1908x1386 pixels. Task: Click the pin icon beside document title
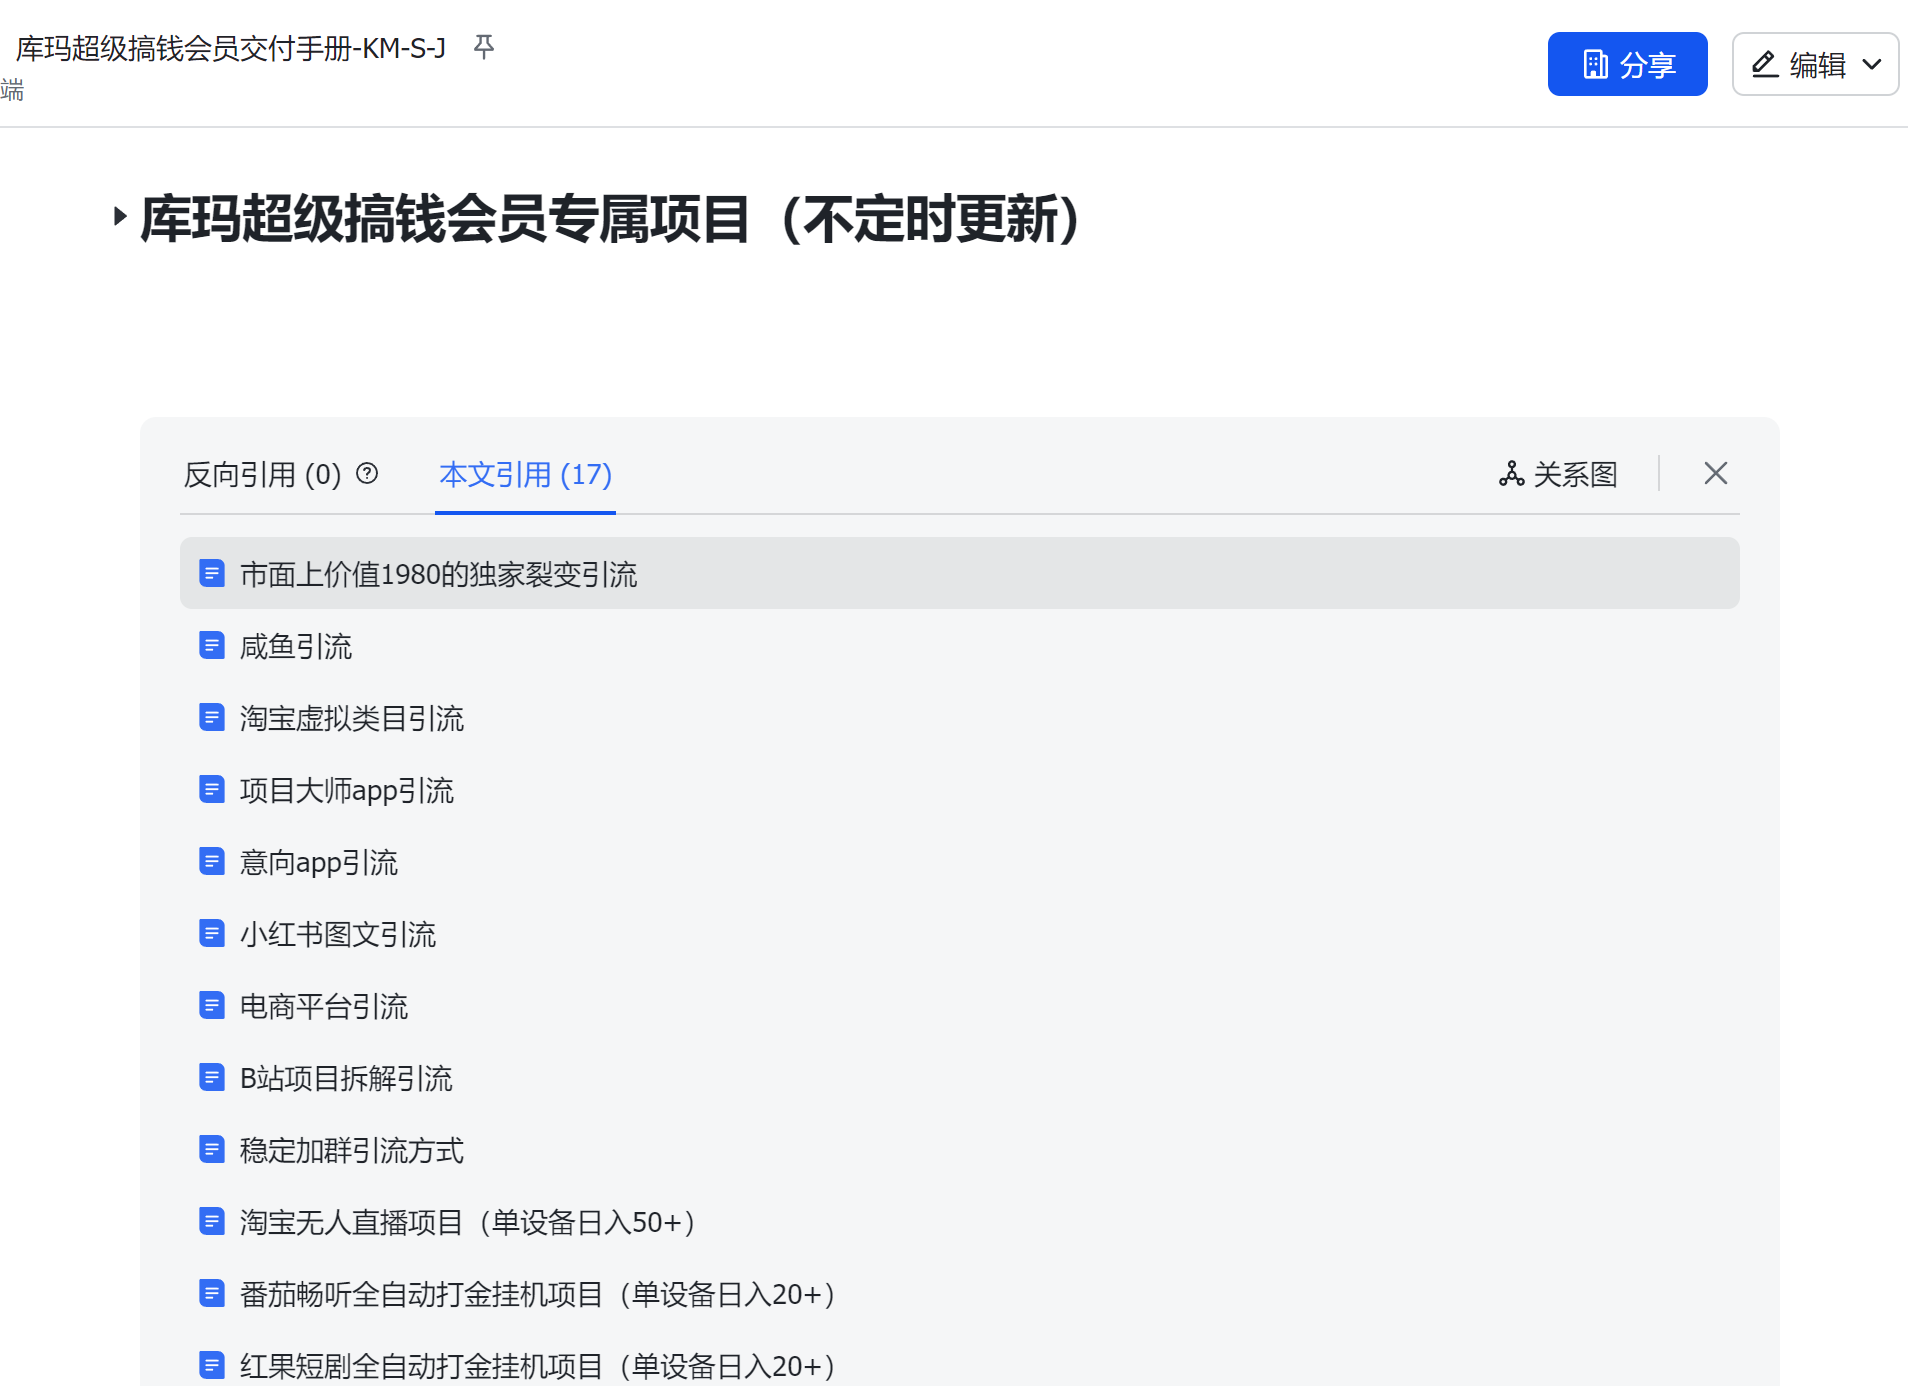coord(484,47)
